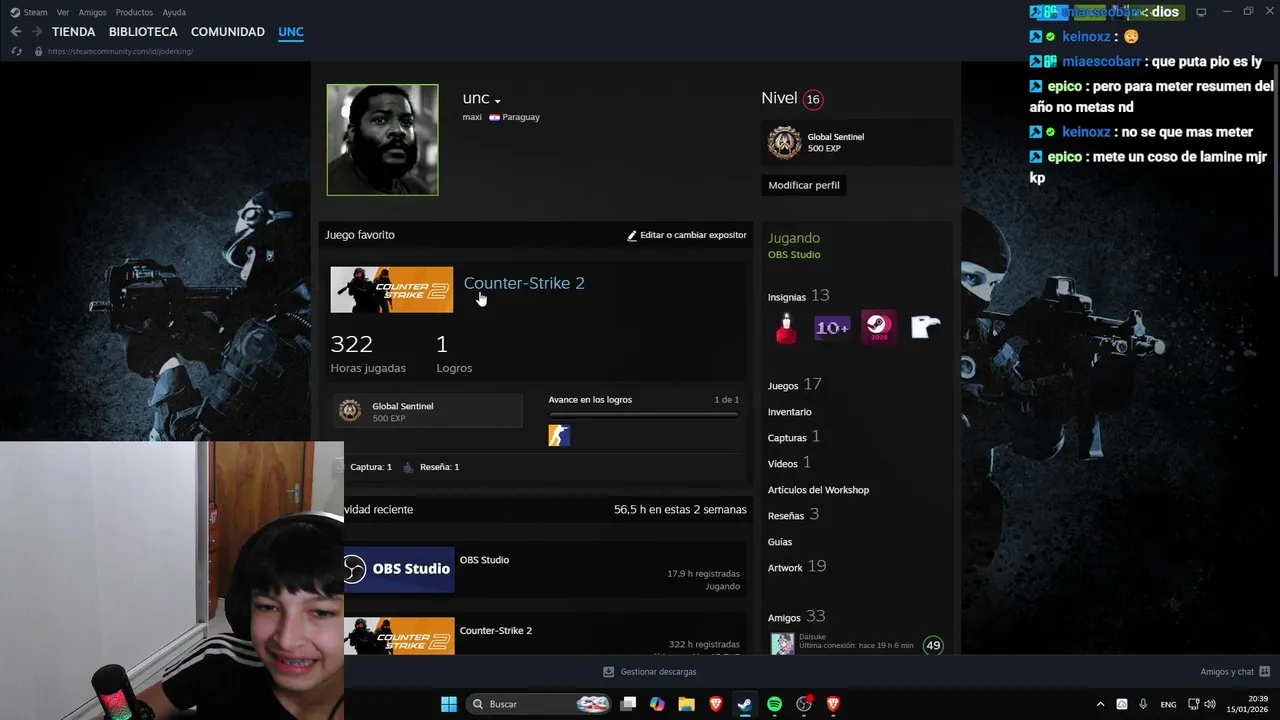
Task: Click the white eagle badge icon
Action: [x=925, y=327]
